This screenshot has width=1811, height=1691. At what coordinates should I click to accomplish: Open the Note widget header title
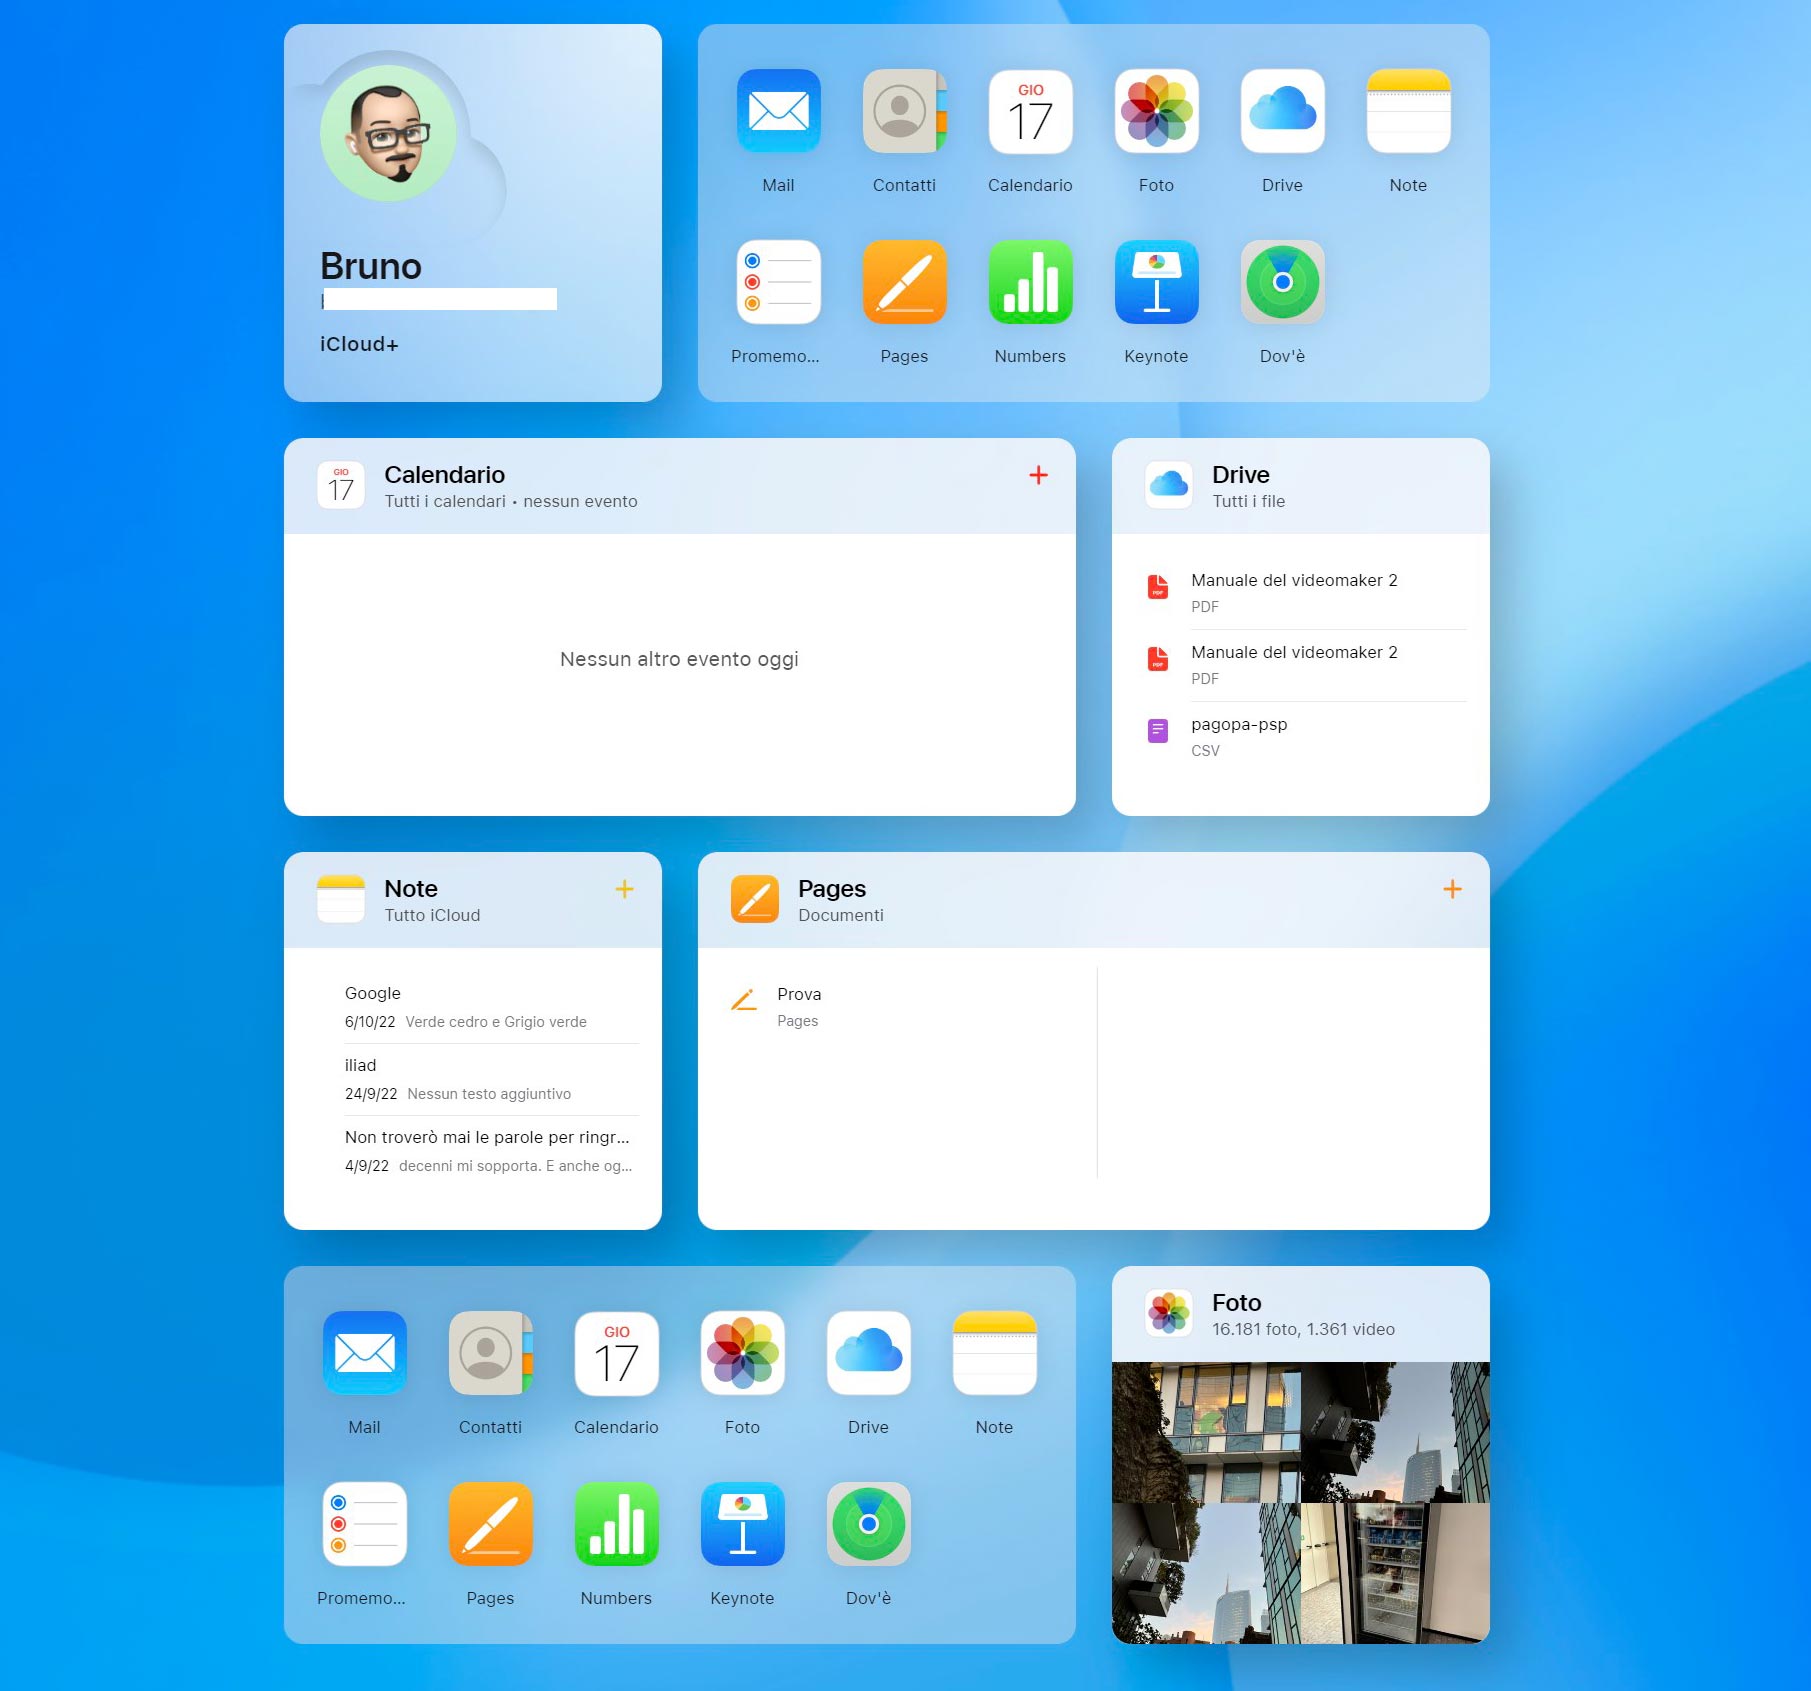point(411,889)
